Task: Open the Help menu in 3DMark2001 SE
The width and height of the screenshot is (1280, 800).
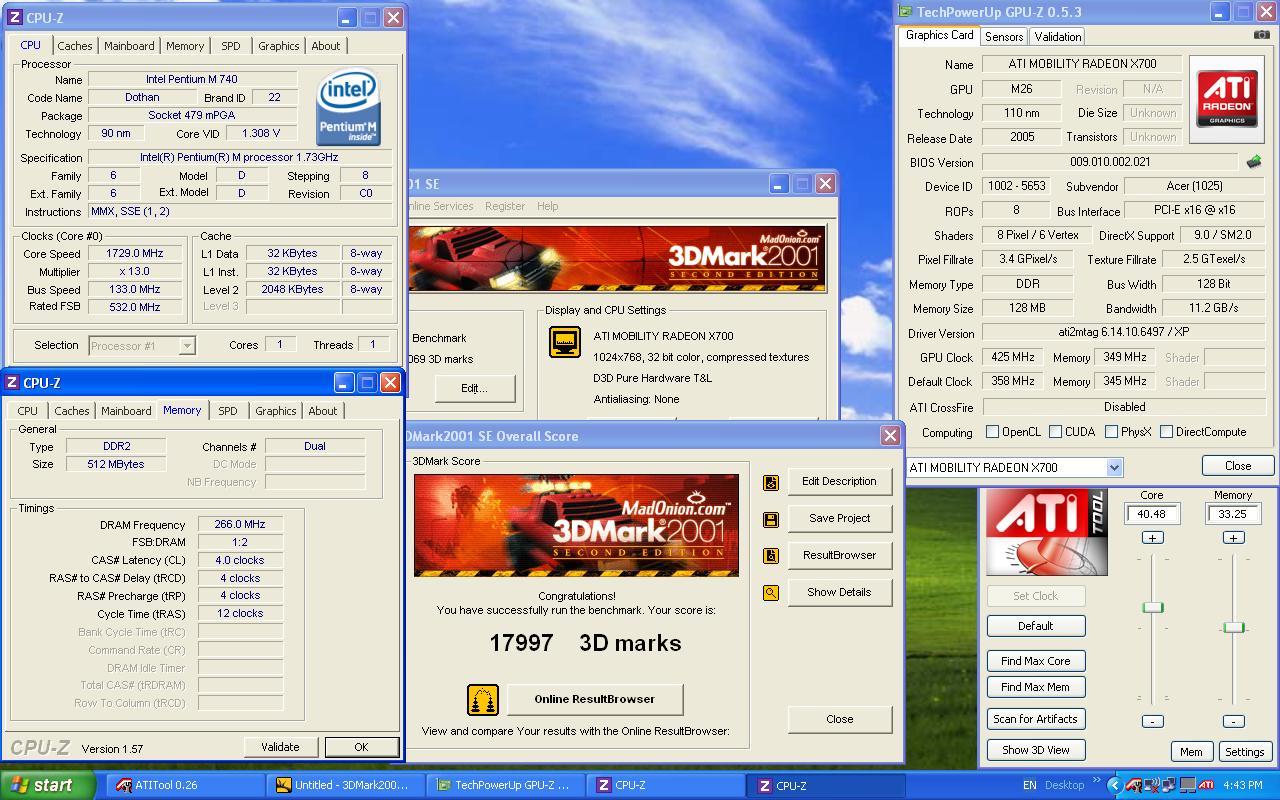Action: (x=547, y=206)
